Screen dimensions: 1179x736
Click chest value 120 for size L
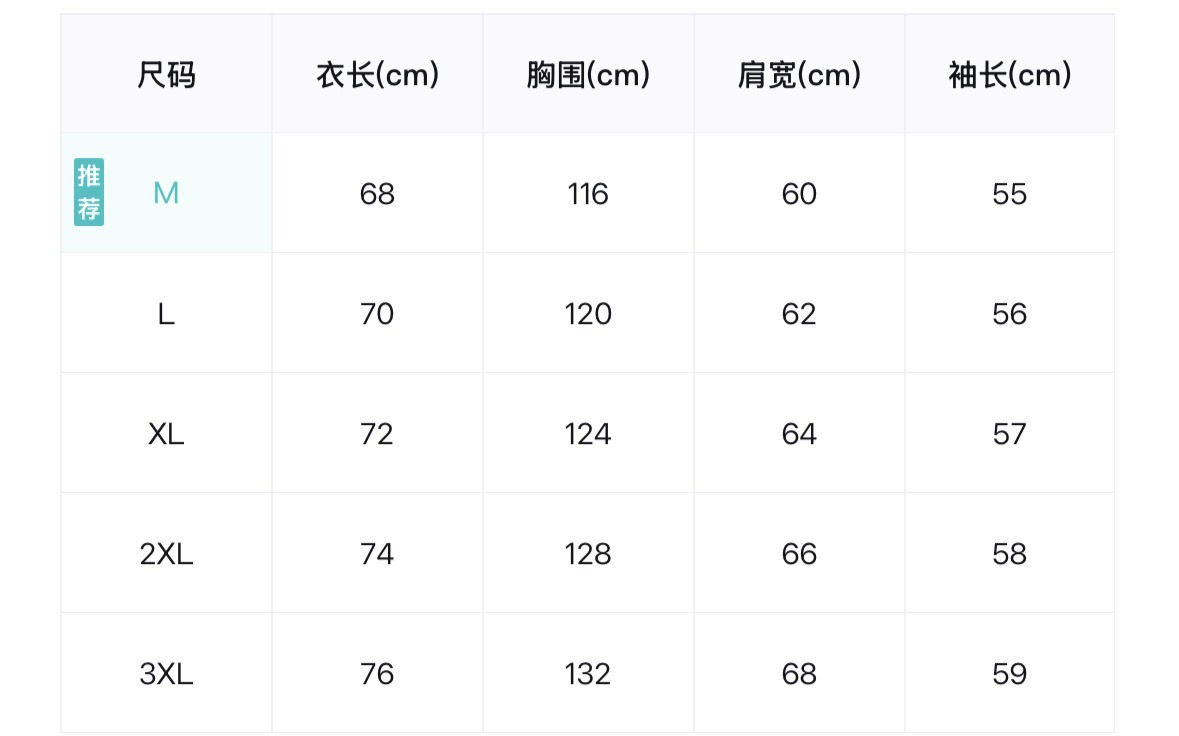[x=588, y=313]
